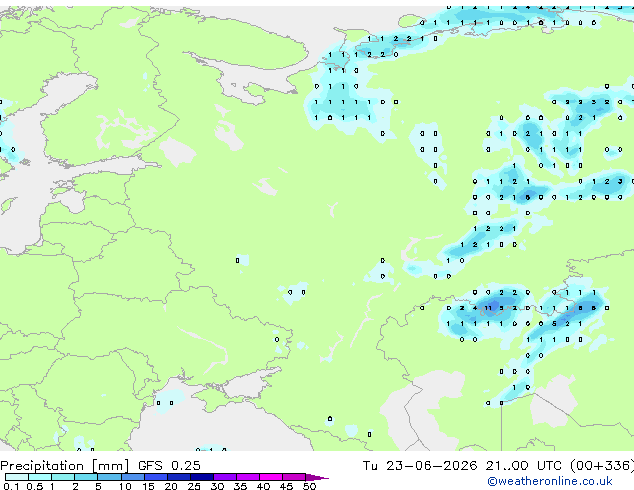Click the 45–50 mm legend color swatch
Viewport: 634px width, 490px height.
pyautogui.click(x=294, y=477)
